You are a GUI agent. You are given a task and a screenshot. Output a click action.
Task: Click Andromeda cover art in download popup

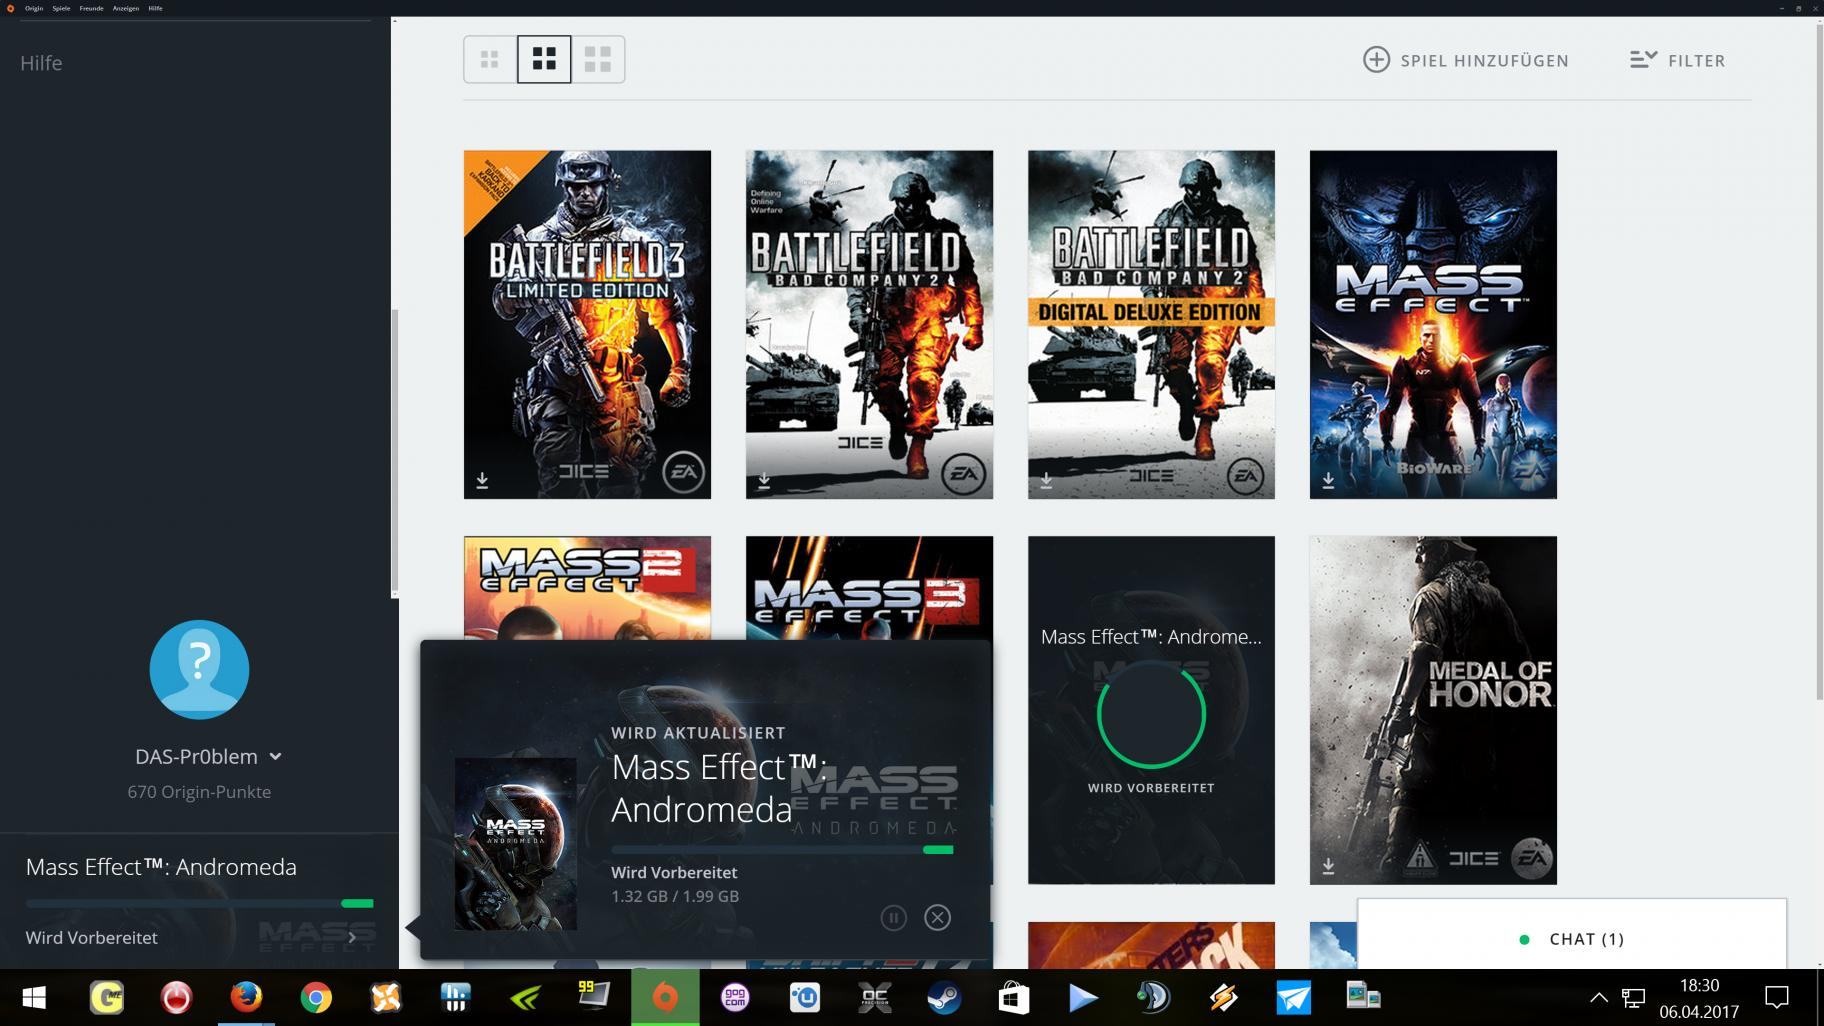(x=516, y=844)
